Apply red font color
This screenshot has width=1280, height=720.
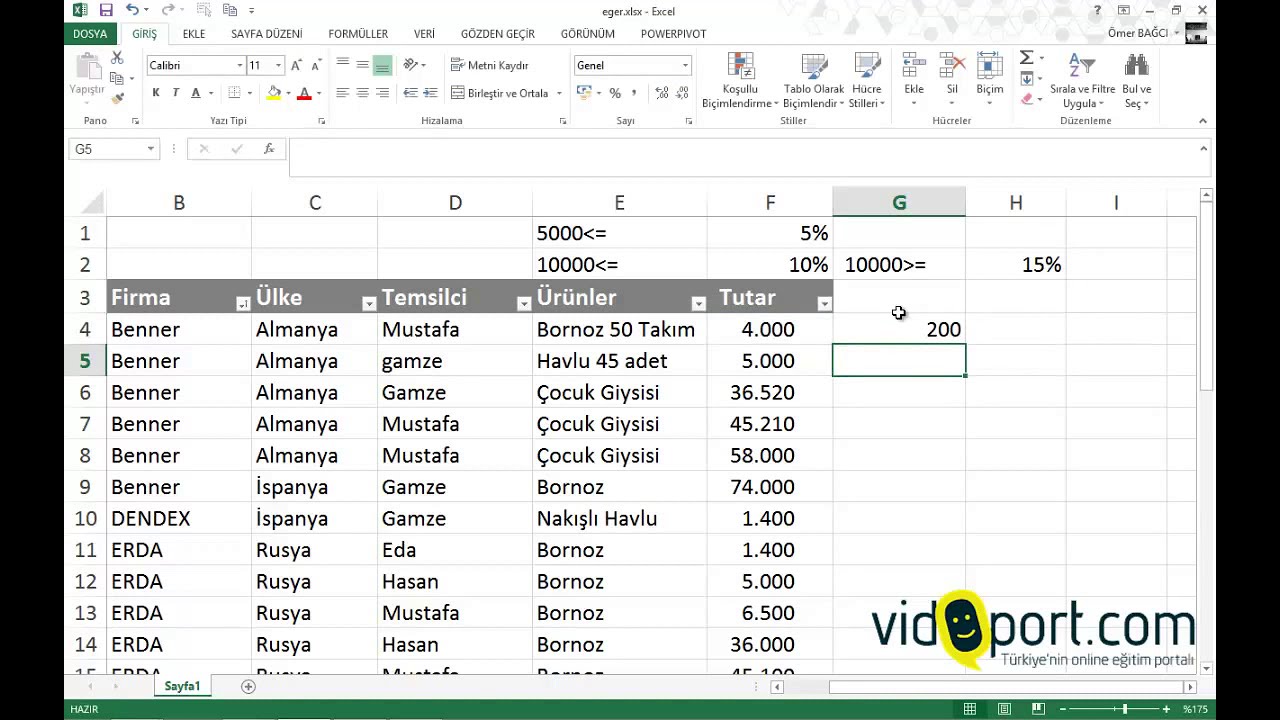(x=304, y=93)
